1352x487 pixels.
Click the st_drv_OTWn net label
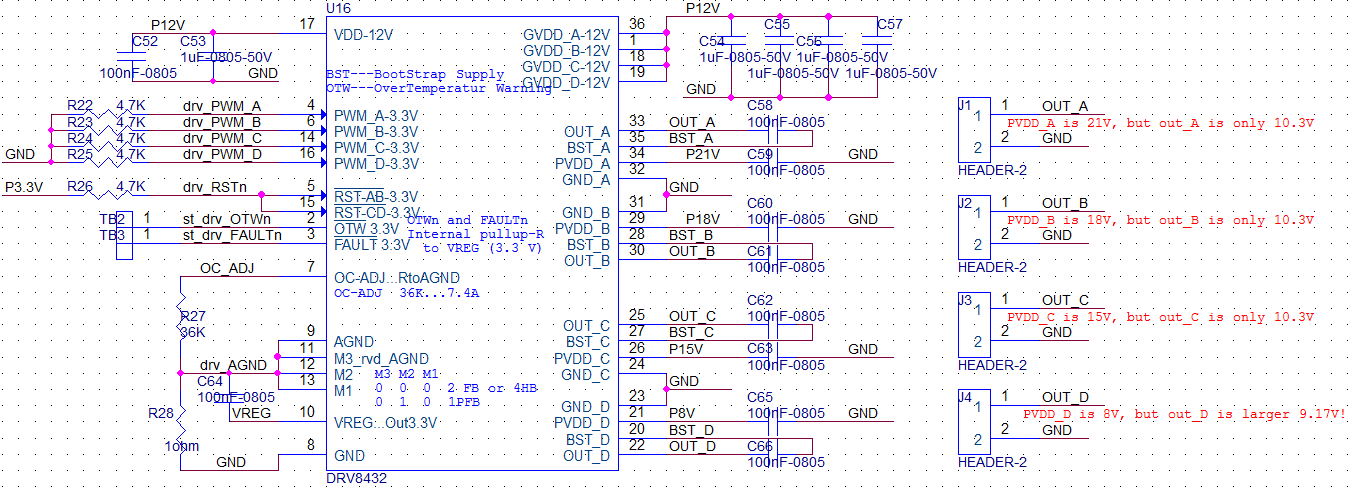point(226,219)
